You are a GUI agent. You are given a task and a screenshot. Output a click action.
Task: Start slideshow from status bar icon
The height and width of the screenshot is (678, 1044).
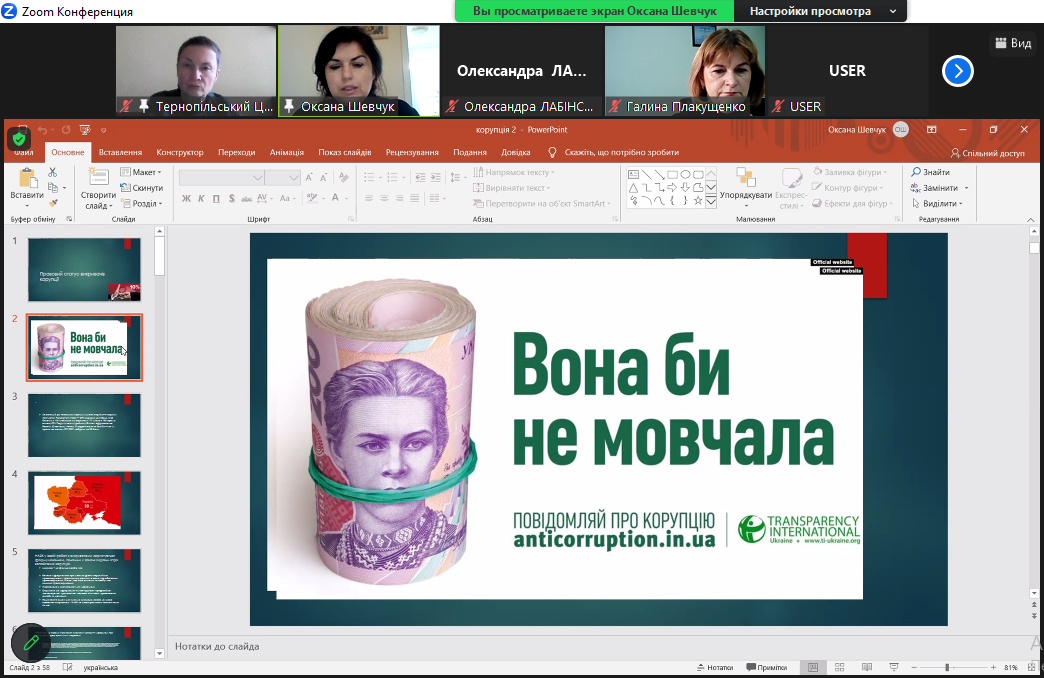[x=894, y=667]
